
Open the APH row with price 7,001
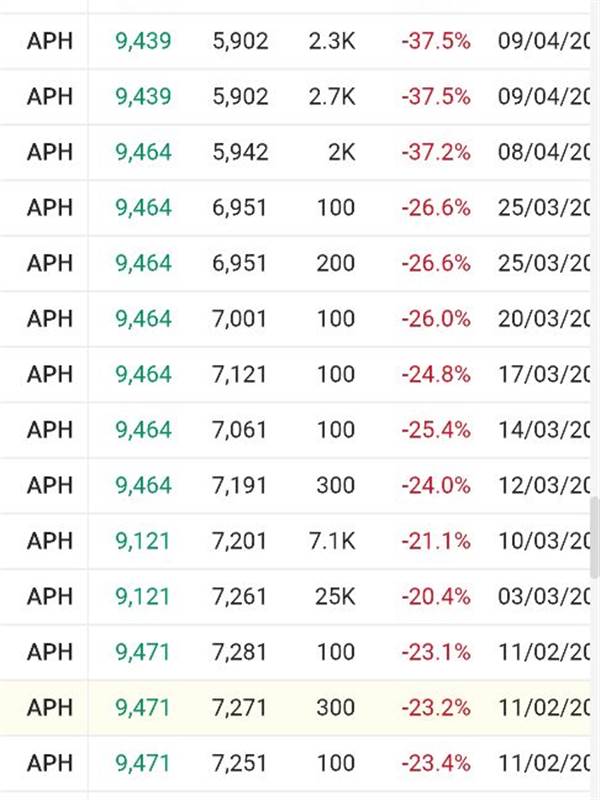coord(50,319)
